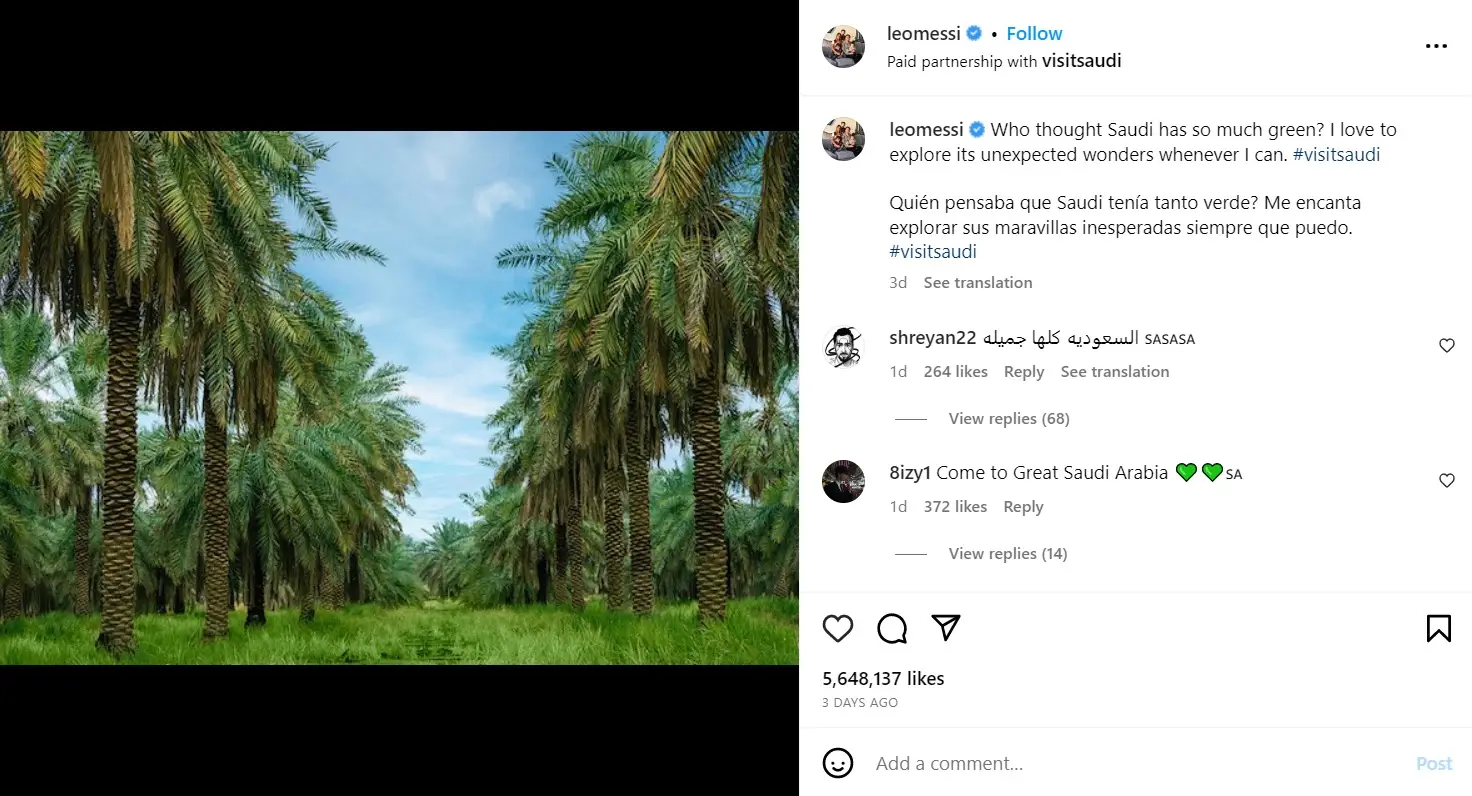Open the visitsaudi paid partnership page
Viewport: 1472px width, 796px height.
click(1081, 60)
